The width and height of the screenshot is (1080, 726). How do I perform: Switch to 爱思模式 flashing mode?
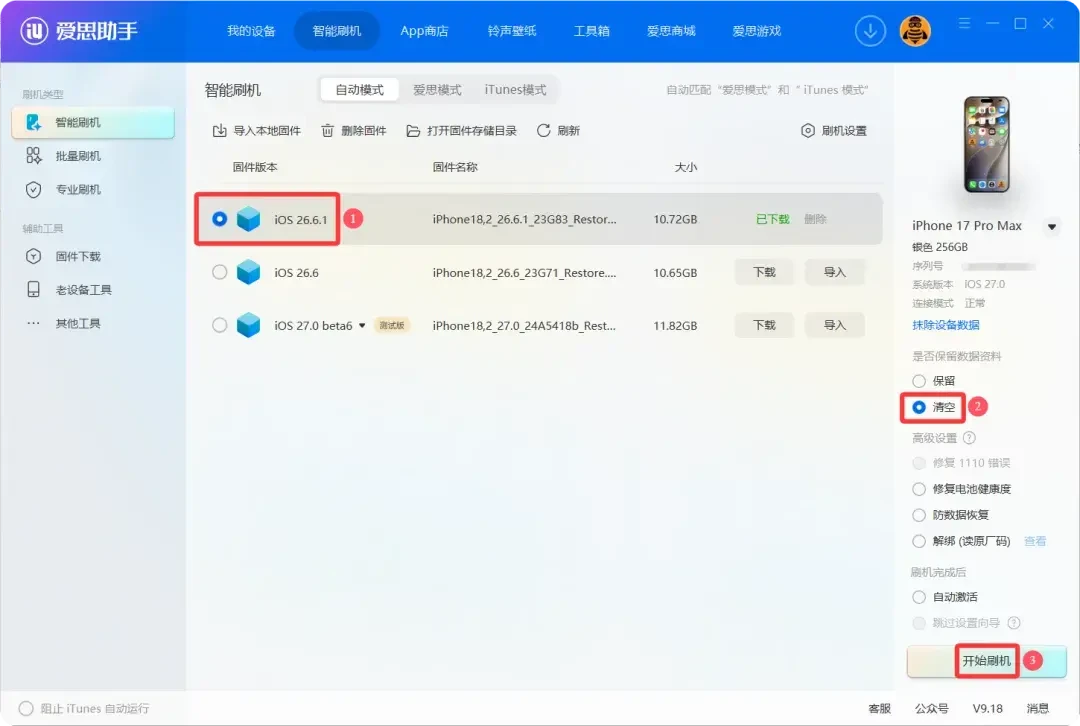437,90
